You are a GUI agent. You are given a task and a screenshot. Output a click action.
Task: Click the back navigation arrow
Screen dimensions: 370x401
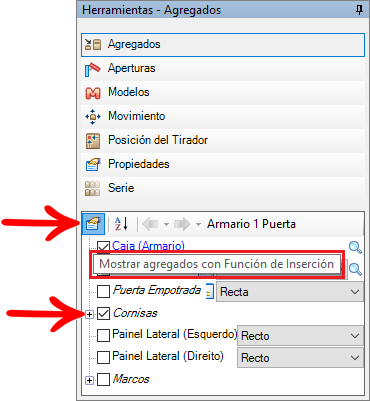[x=150, y=224]
